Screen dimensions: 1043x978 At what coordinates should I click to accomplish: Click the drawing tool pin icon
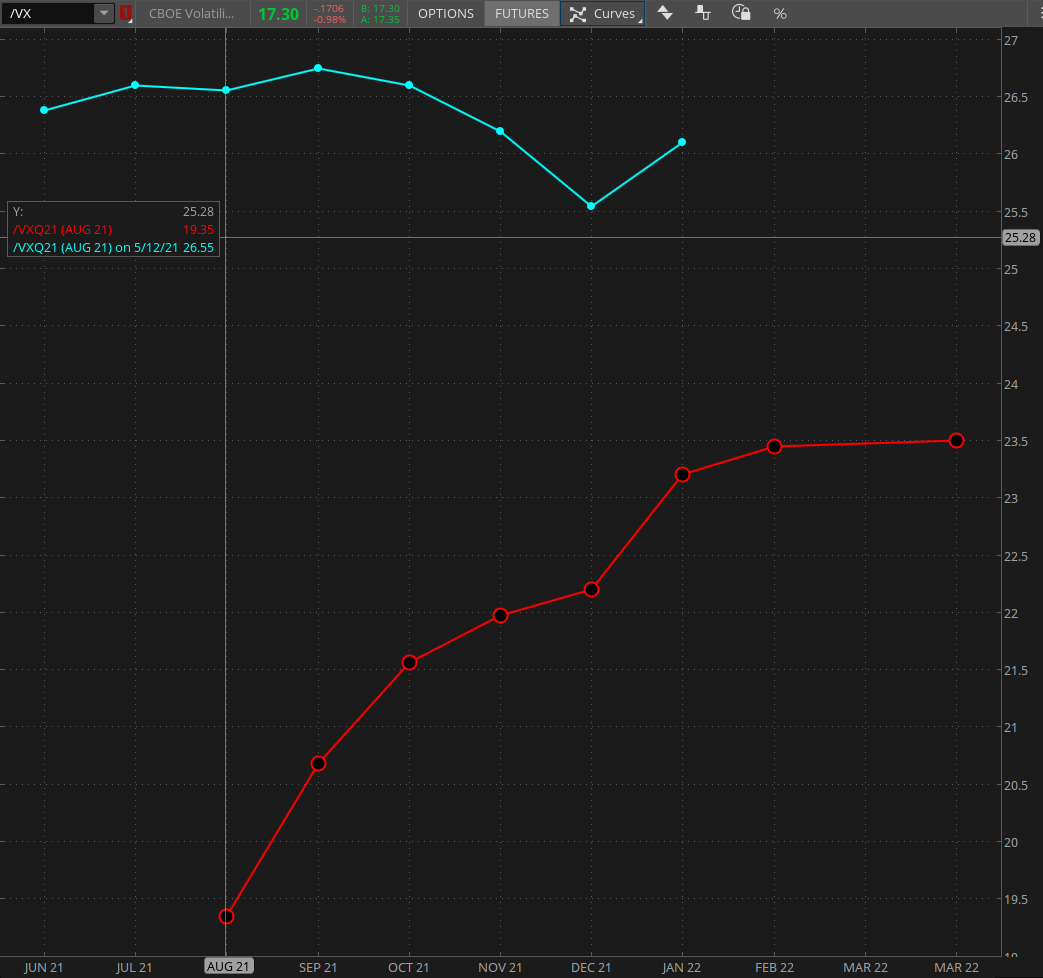tap(703, 14)
